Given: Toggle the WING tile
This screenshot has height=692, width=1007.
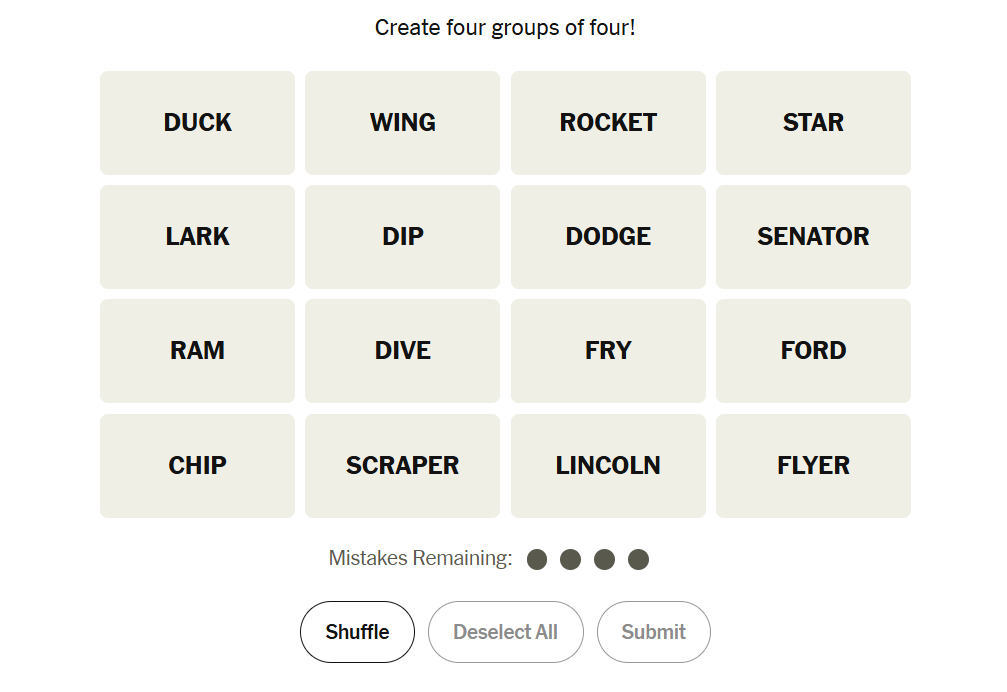Looking at the screenshot, I should coord(402,123).
